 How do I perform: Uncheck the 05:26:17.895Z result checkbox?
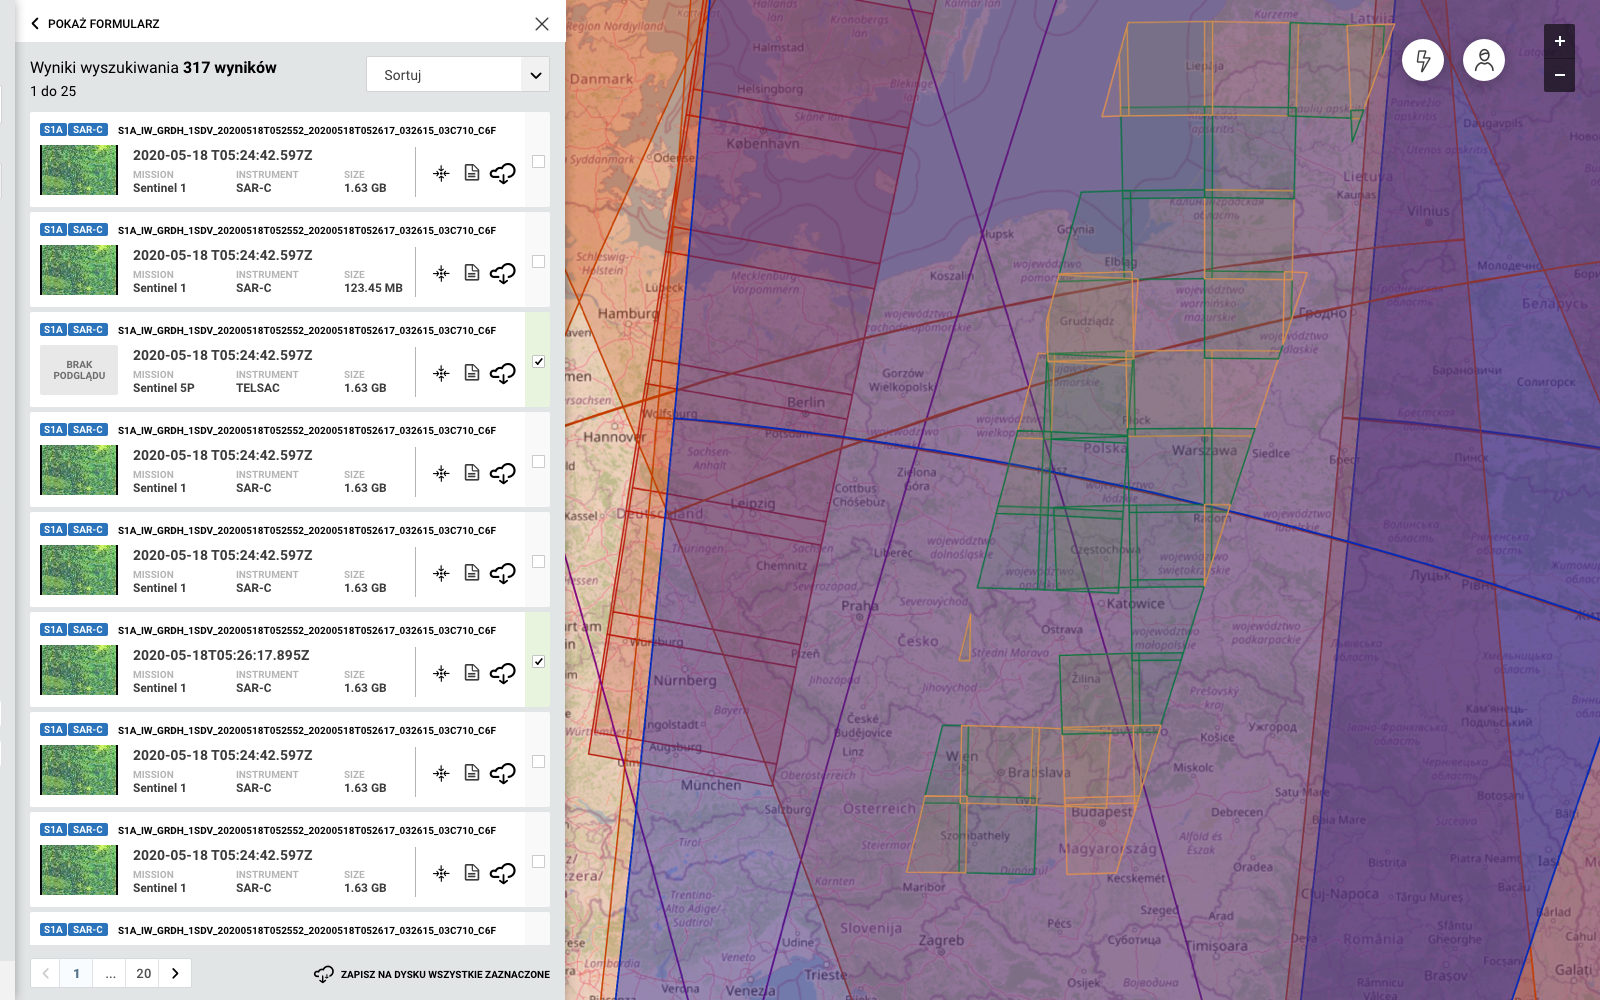(x=538, y=661)
